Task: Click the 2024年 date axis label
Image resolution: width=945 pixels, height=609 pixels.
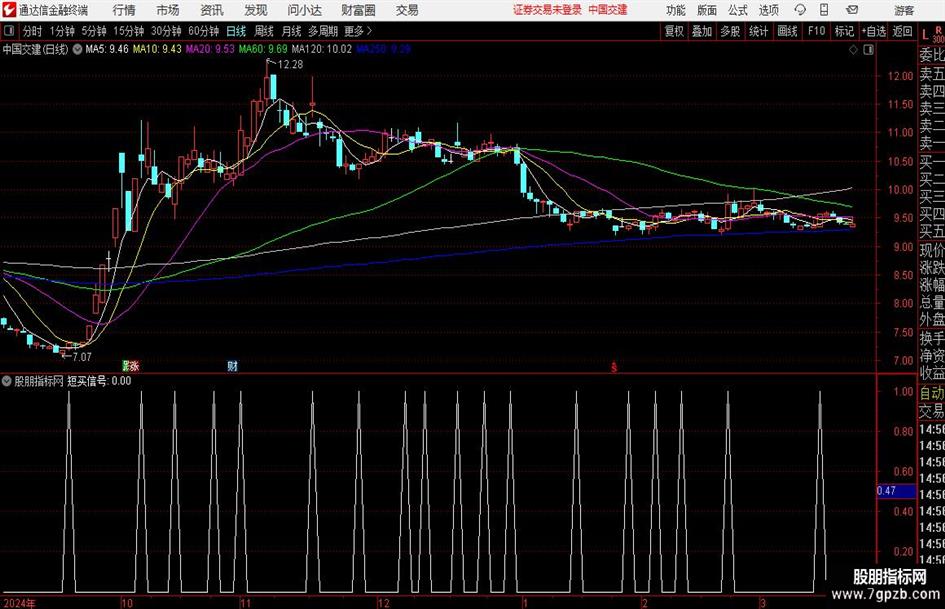Action: pyautogui.click(x=19, y=603)
